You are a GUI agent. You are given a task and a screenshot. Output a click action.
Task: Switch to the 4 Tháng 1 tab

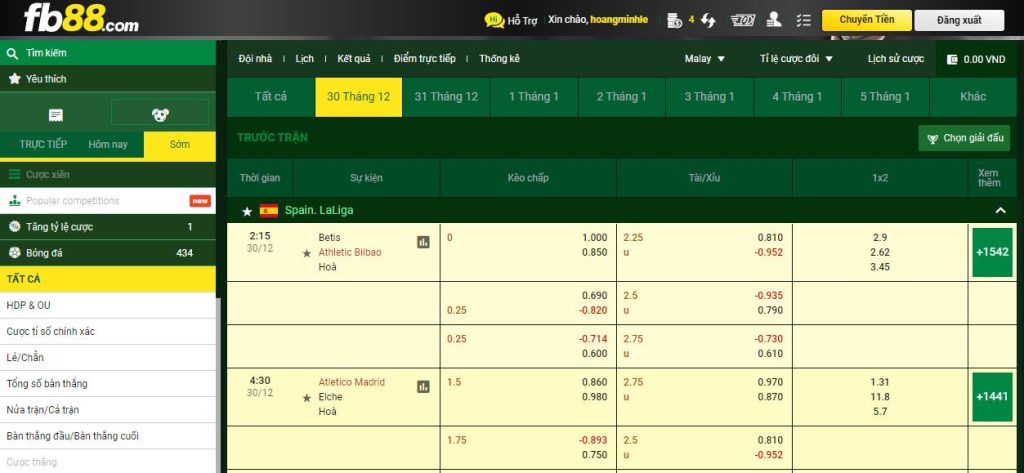797,97
